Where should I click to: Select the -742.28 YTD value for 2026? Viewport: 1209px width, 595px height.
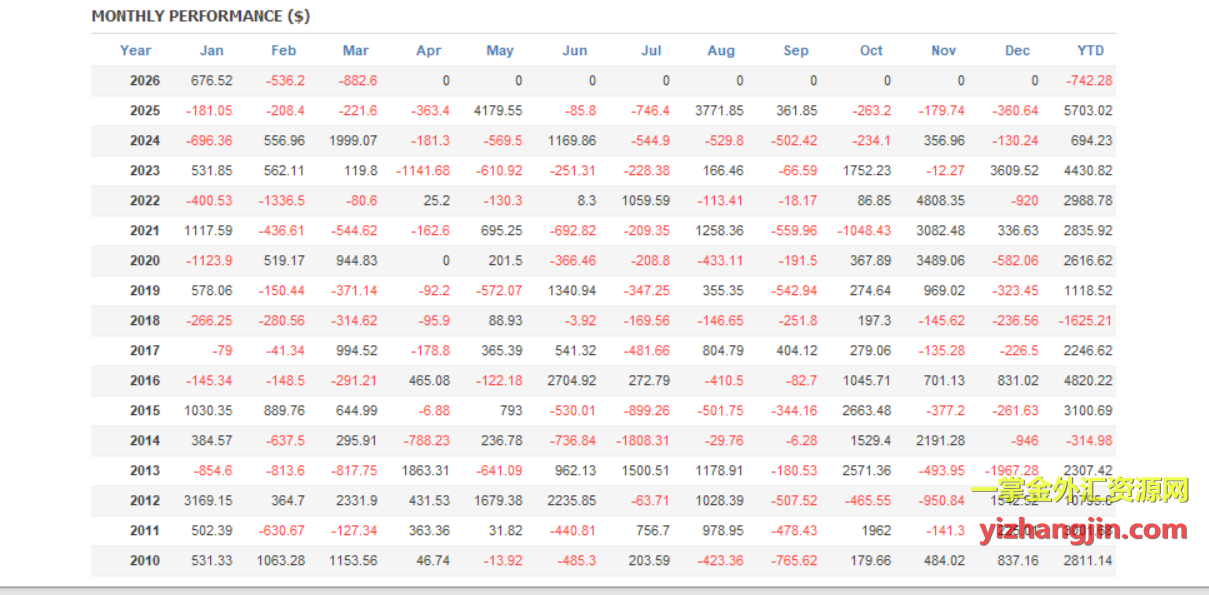point(1089,81)
